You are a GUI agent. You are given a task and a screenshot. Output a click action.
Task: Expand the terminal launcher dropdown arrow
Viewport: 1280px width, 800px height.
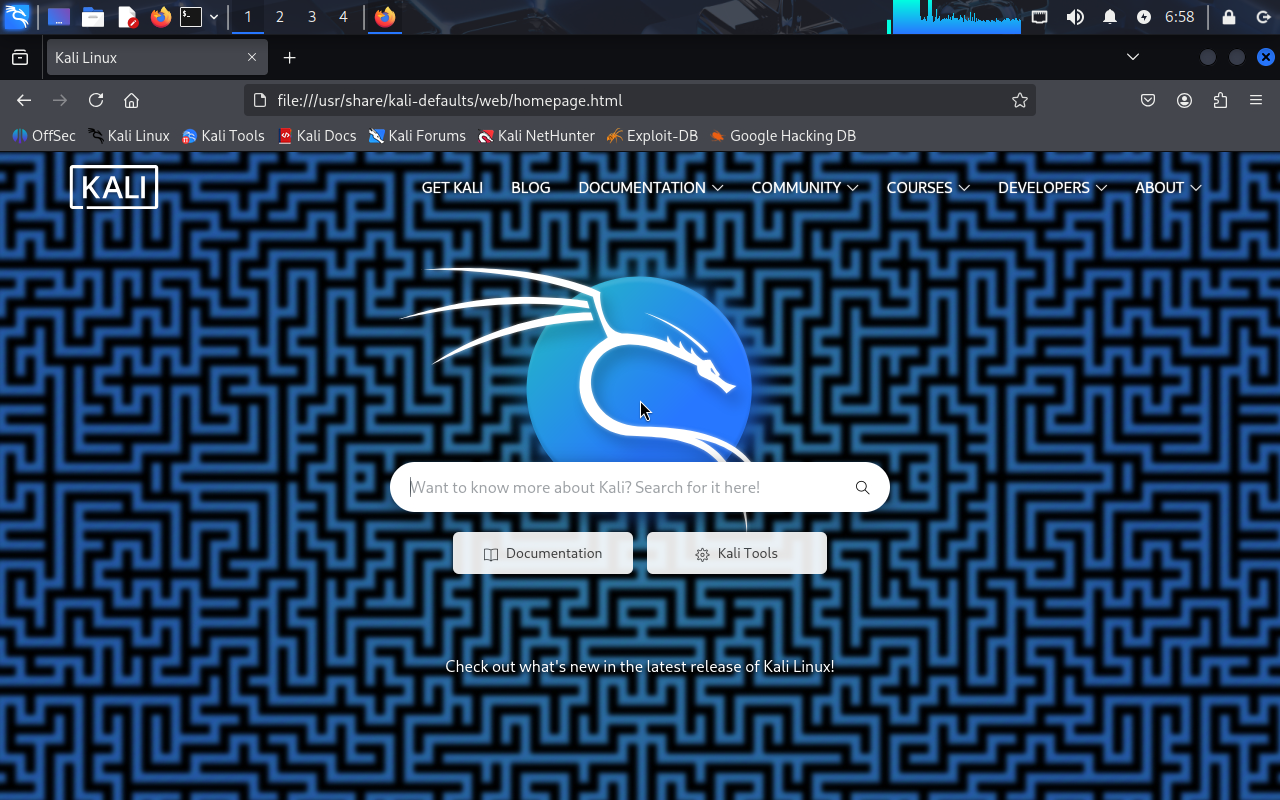(214, 17)
